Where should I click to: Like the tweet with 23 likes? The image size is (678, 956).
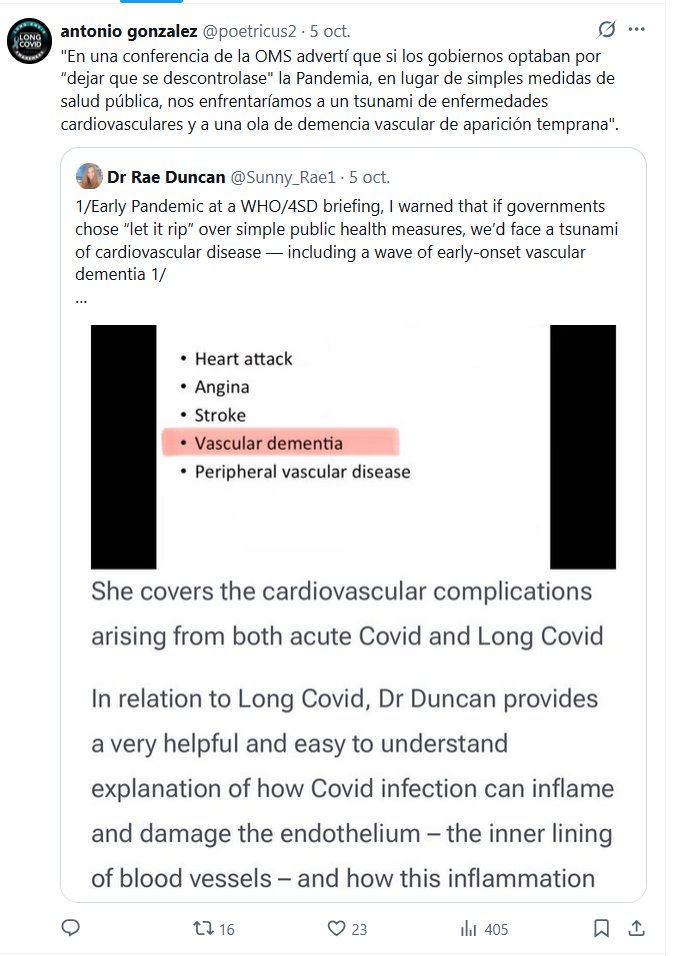click(x=335, y=928)
